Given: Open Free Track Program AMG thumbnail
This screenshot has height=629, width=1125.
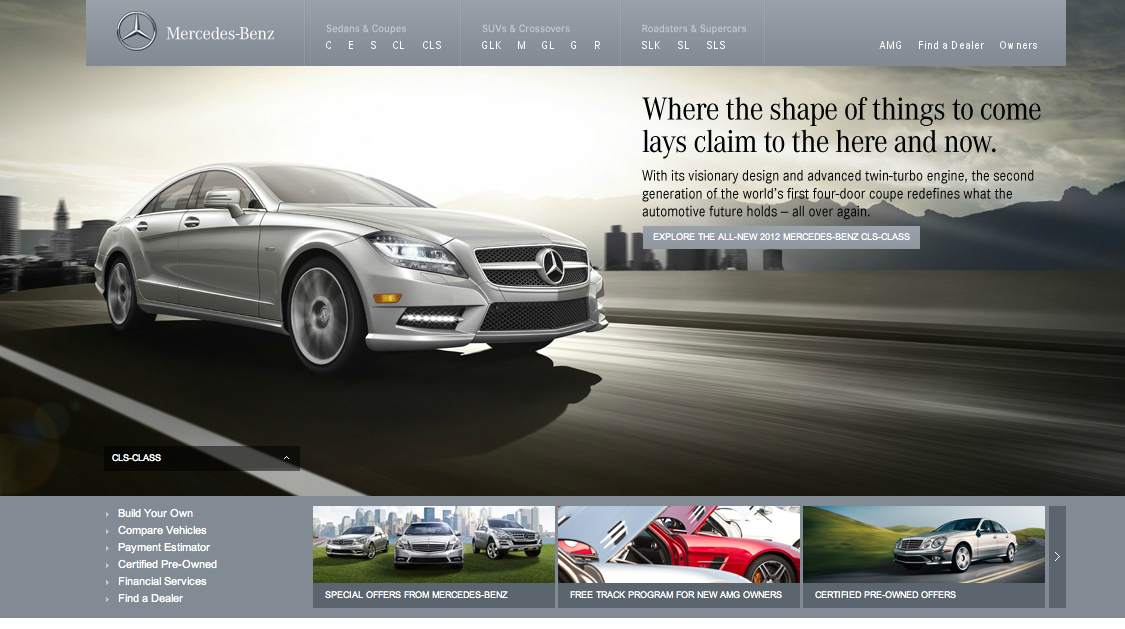Looking at the screenshot, I should [678, 556].
